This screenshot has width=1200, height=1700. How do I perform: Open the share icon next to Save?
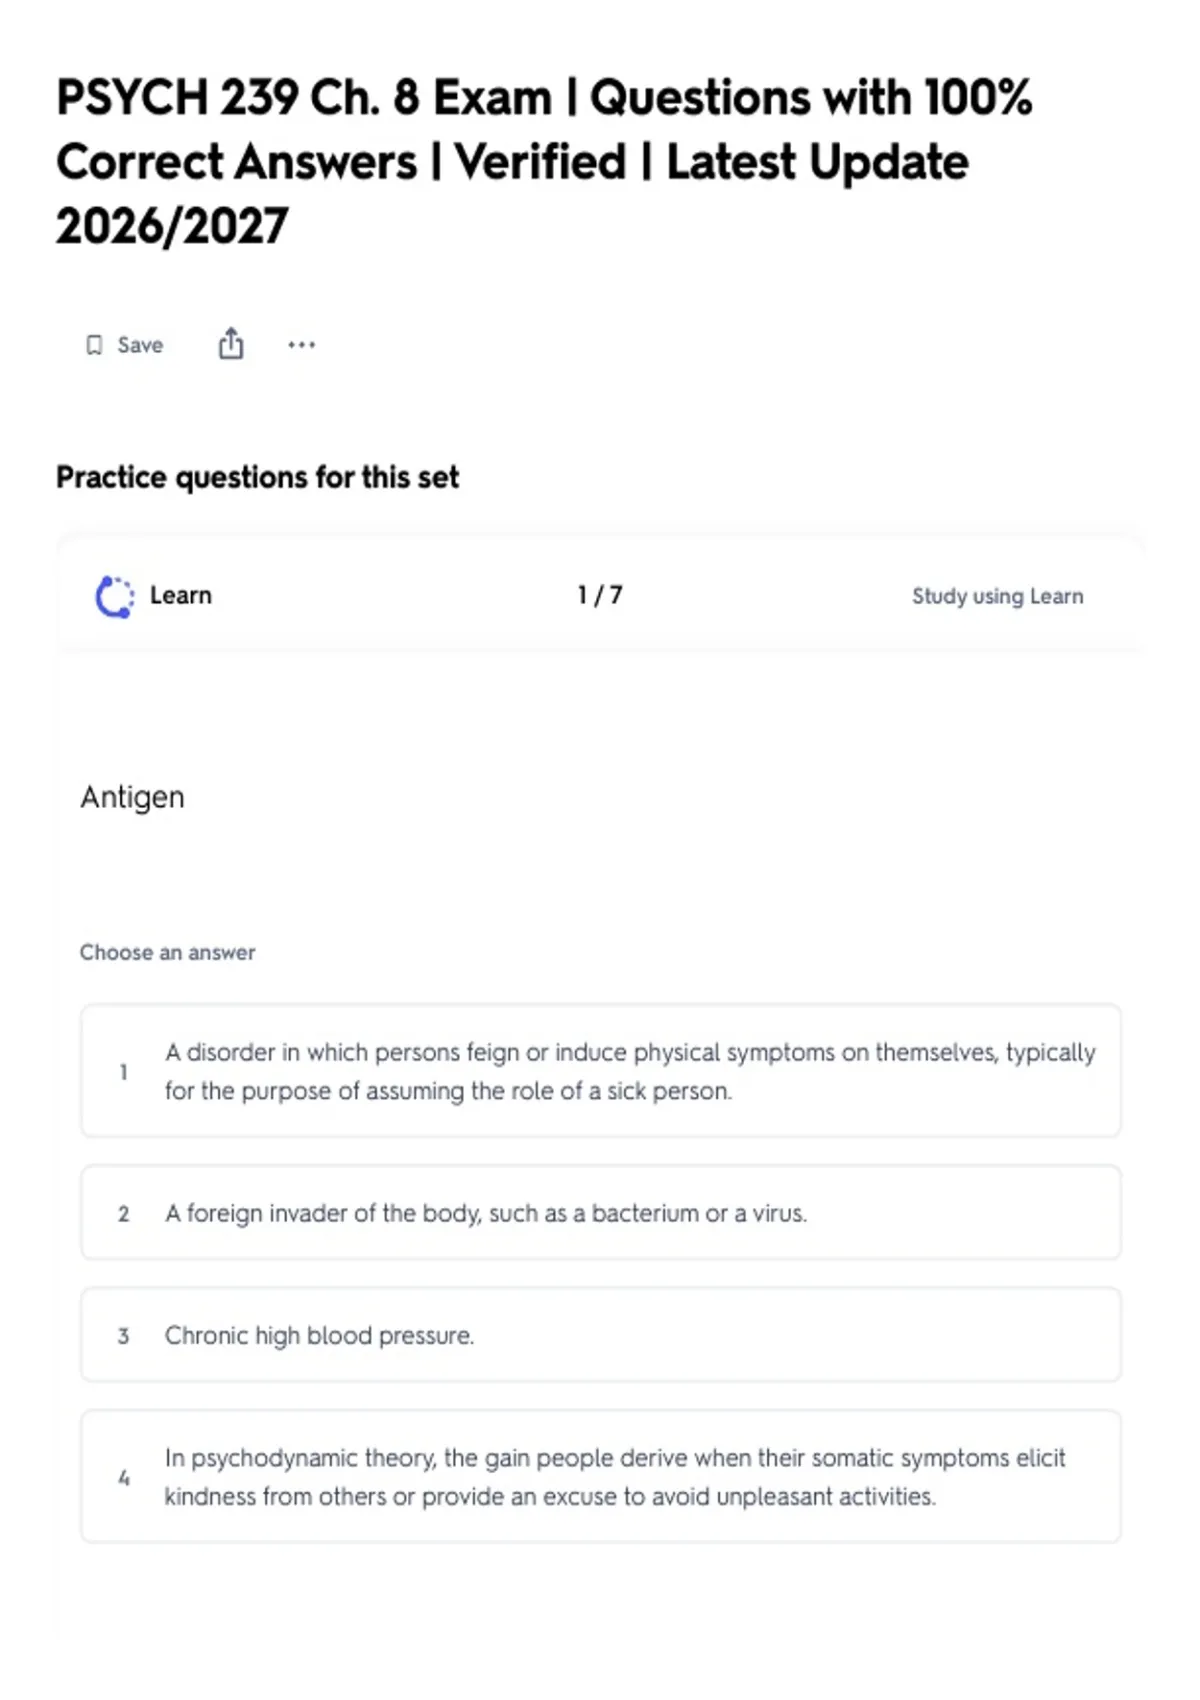[x=231, y=343]
